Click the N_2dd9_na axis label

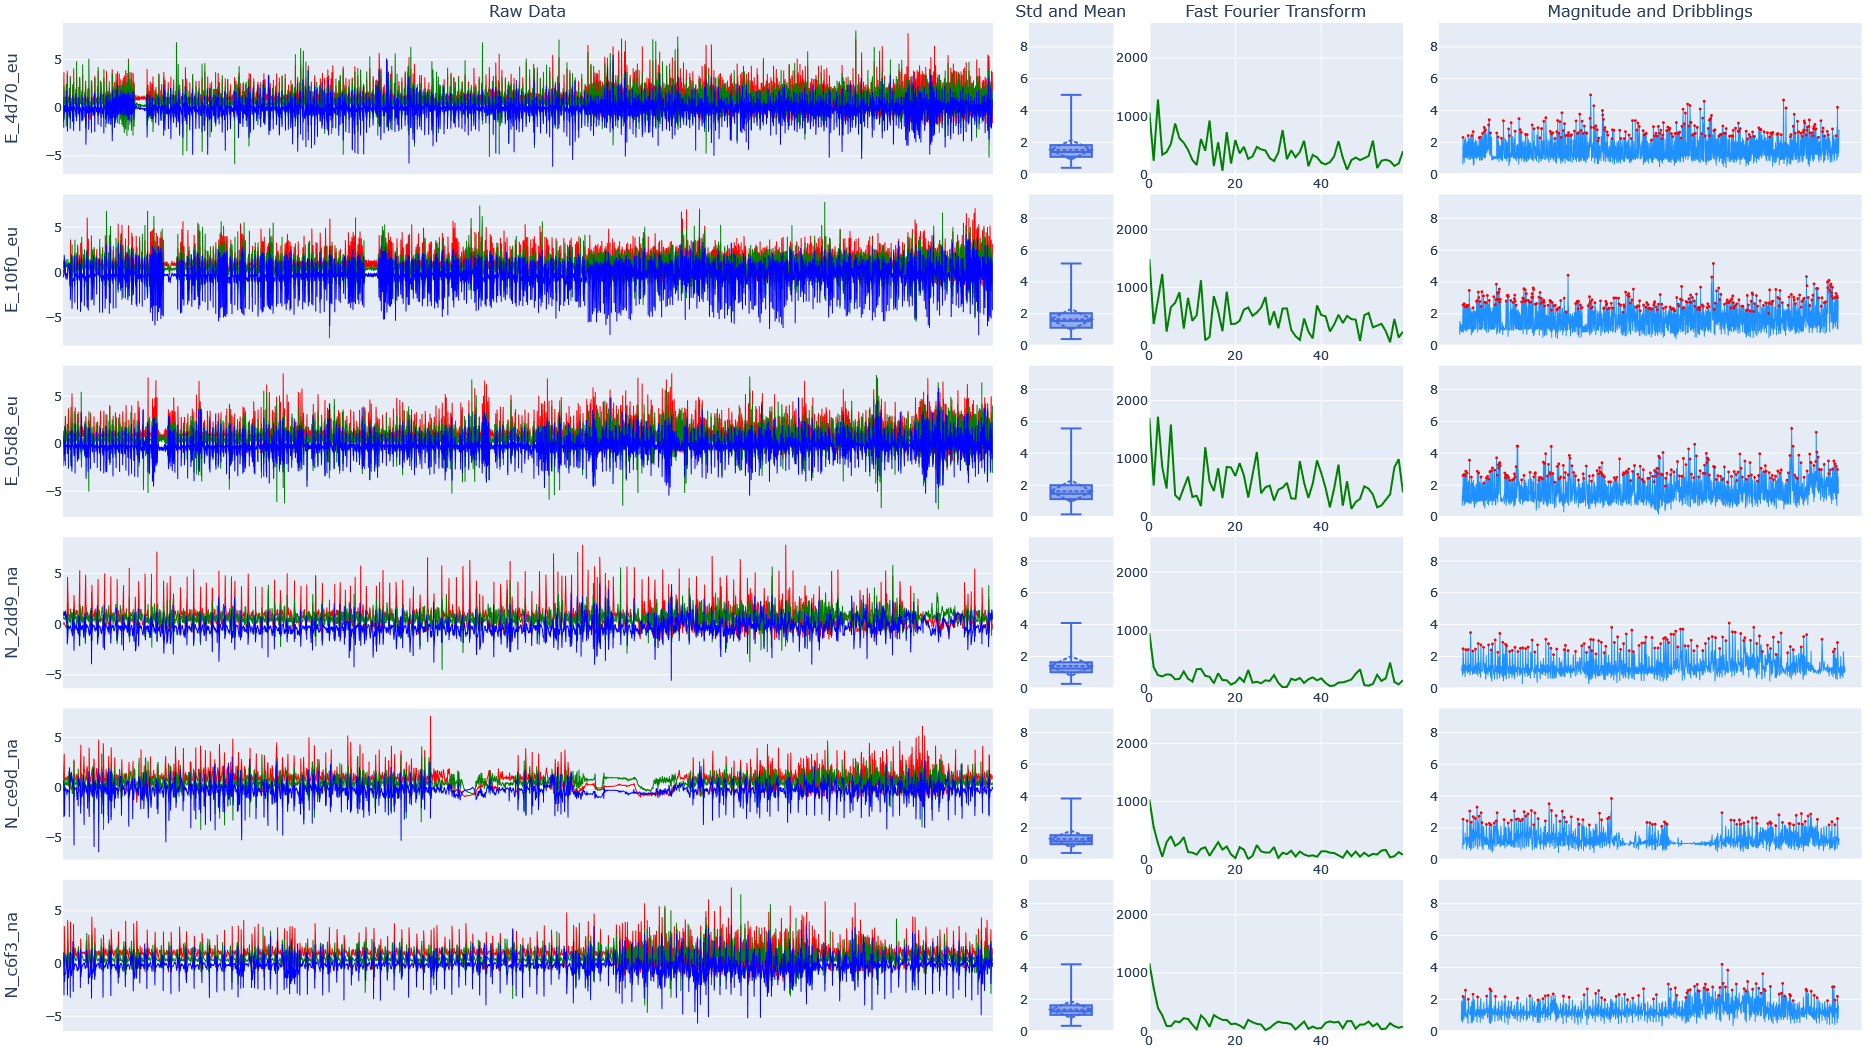12,612
